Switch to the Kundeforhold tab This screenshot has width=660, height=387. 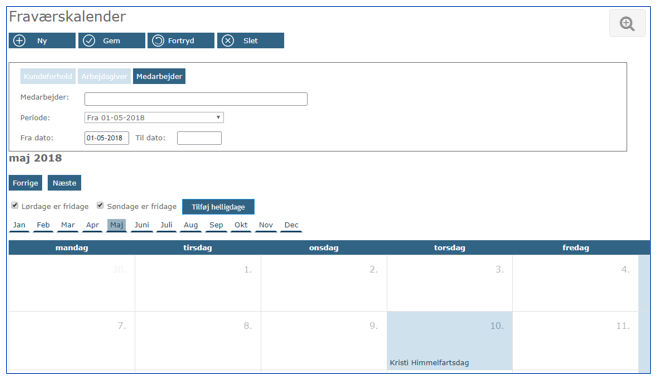[48, 76]
